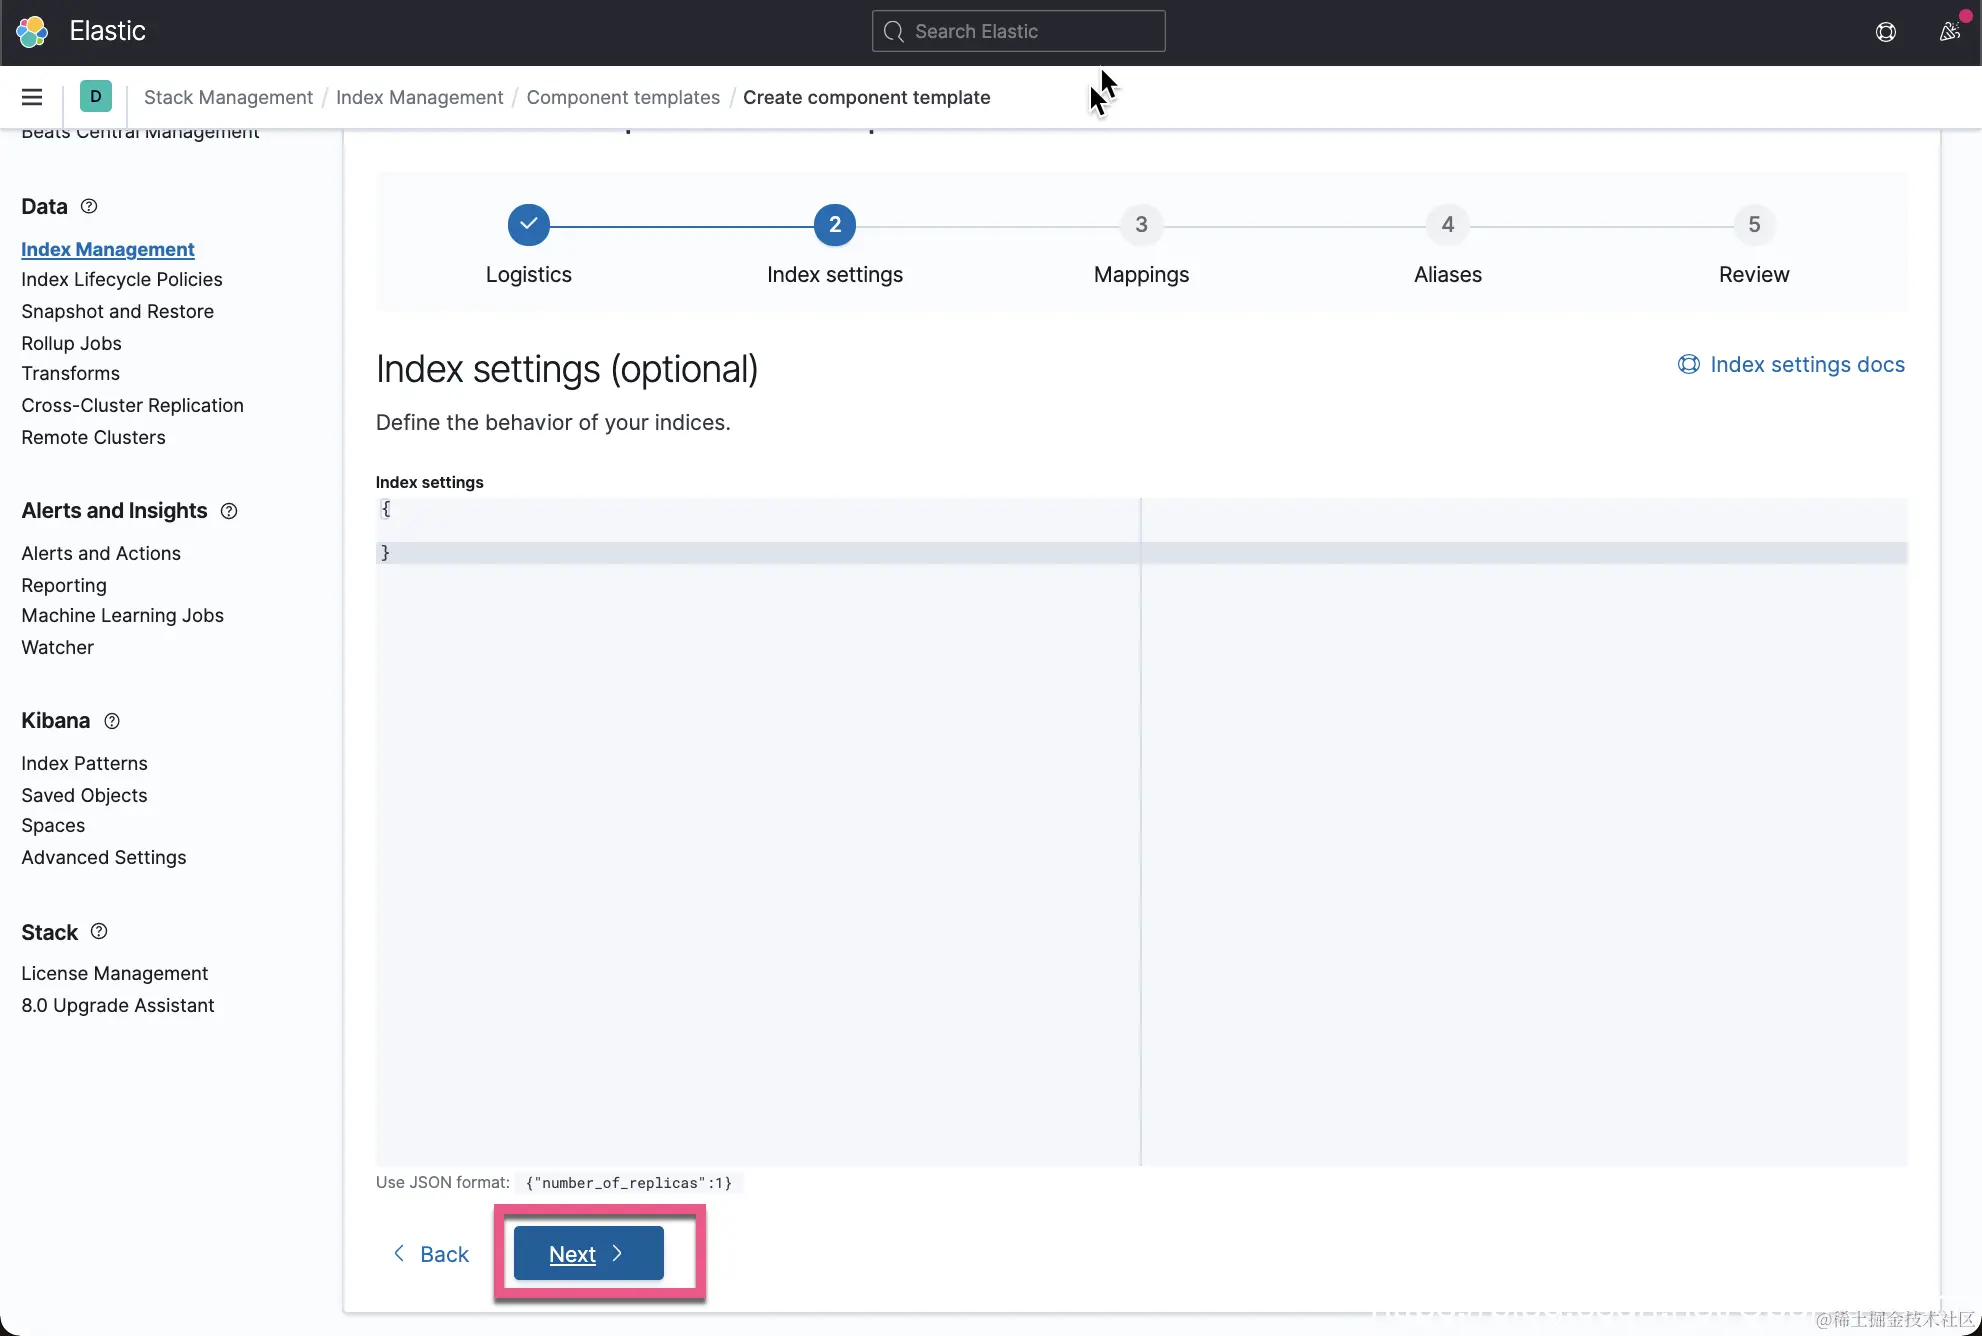This screenshot has height=1336, width=1982.
Task: Jump to step 3 Mappings
Action: (1141, 226)
